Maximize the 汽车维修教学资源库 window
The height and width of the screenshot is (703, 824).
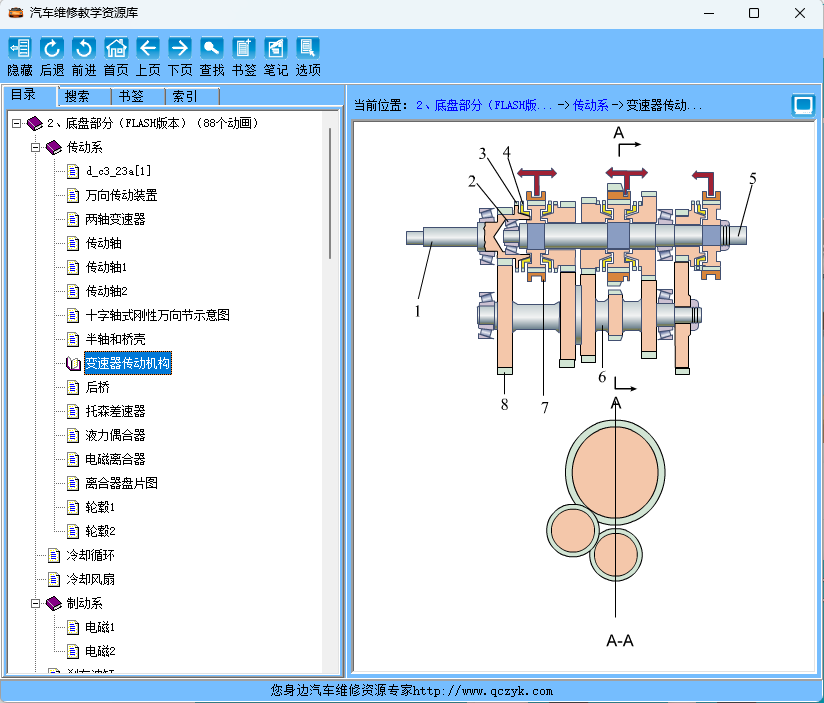tap(754, 13)
